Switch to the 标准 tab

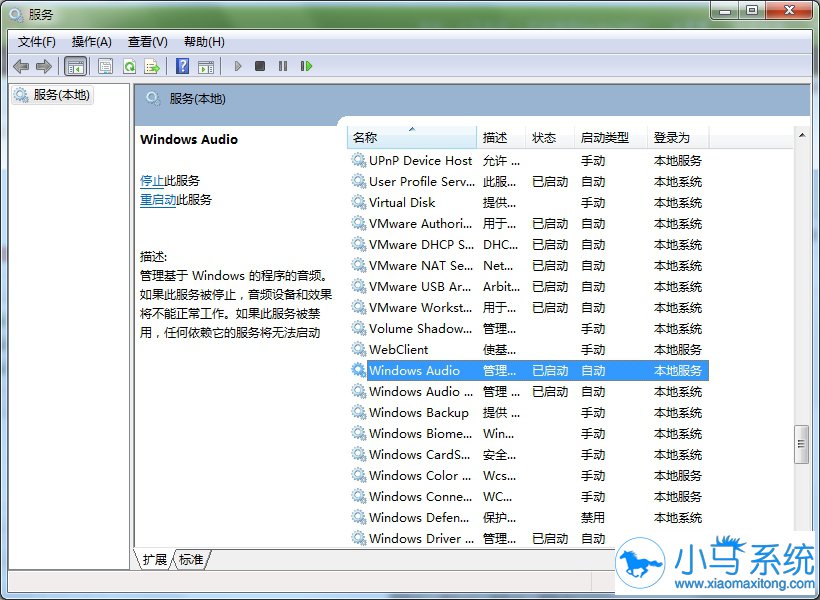(x=191, y=560)
